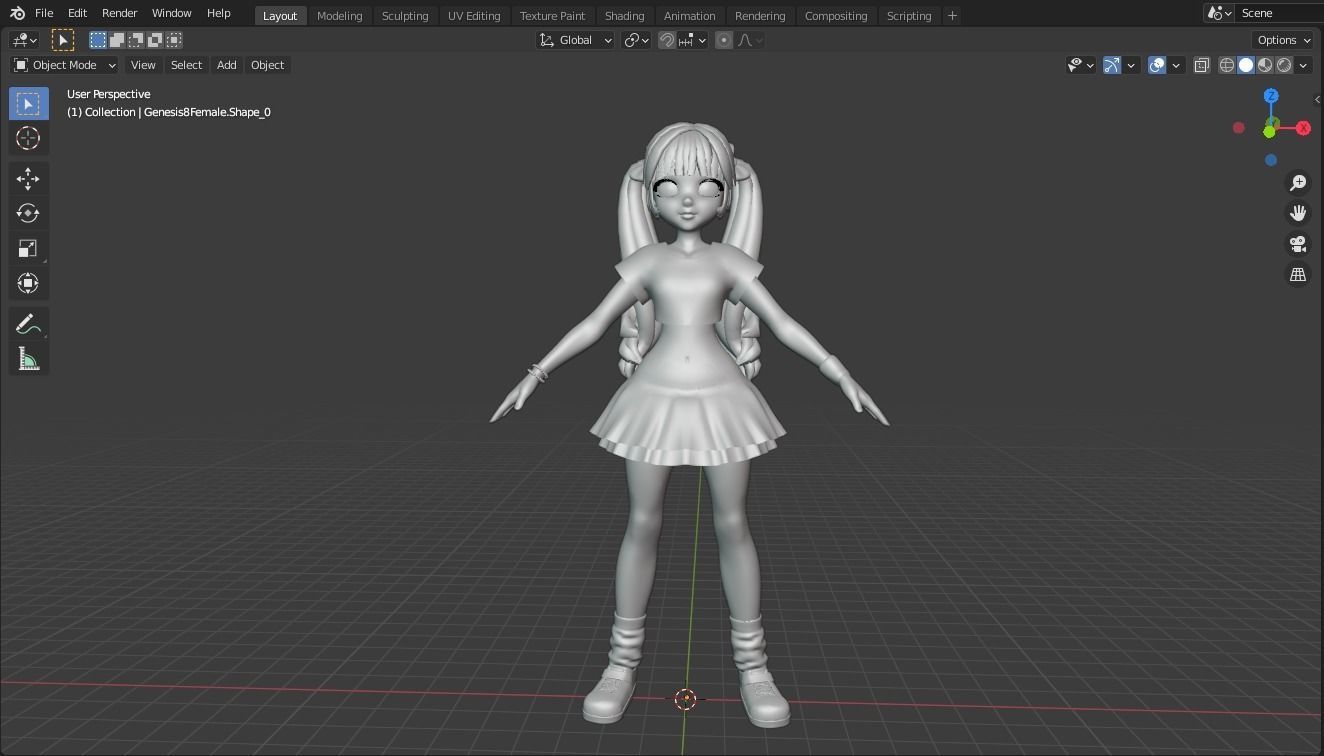Enable wireframe viewport shading

click(1226, 64)
